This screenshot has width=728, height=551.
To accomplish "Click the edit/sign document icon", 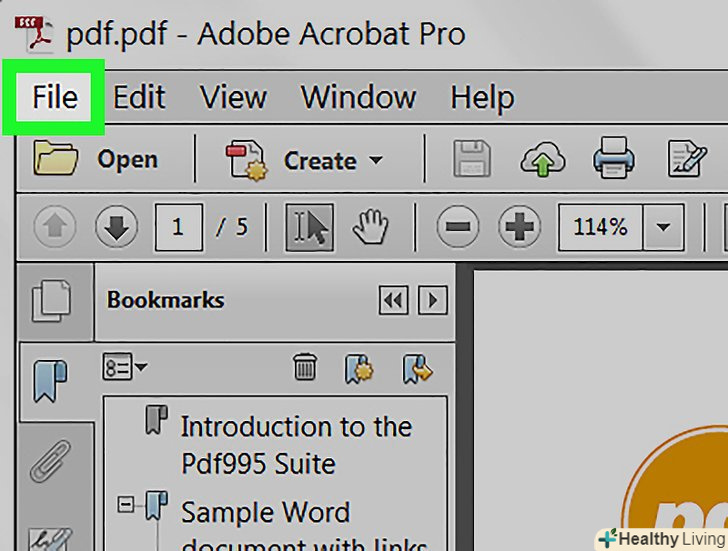I will pyautogui.click(x=687, y=159).
